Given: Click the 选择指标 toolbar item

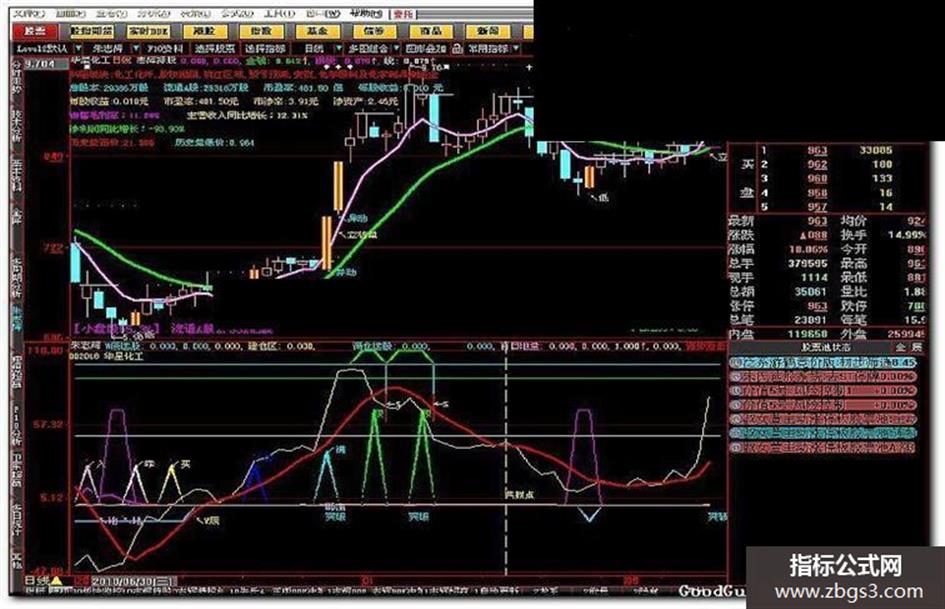Looking at the screenshot, I should click(x=264, y=48).
